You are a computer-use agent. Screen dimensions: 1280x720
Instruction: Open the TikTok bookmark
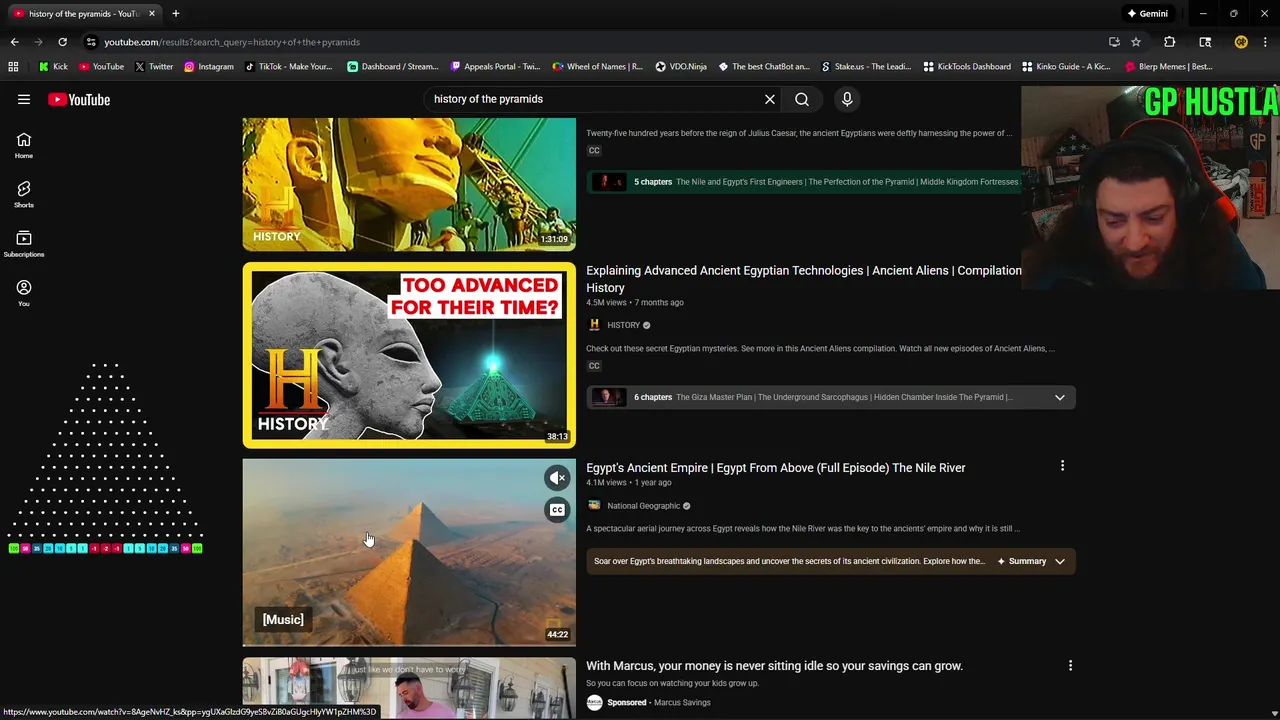pyautogui.click(x=287, y=67)
